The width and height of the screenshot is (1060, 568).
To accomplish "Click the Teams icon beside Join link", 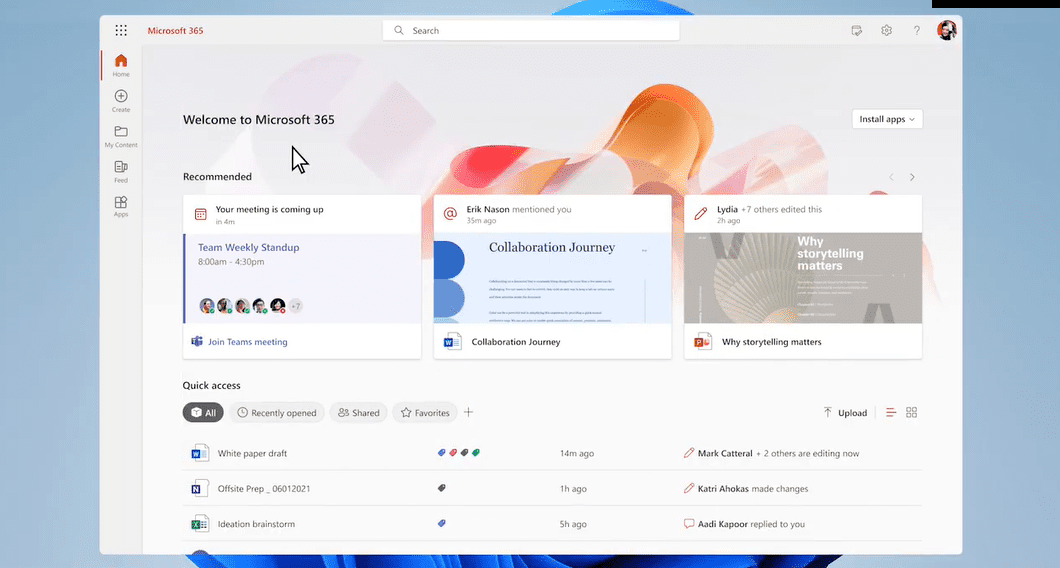I will 197,341.
